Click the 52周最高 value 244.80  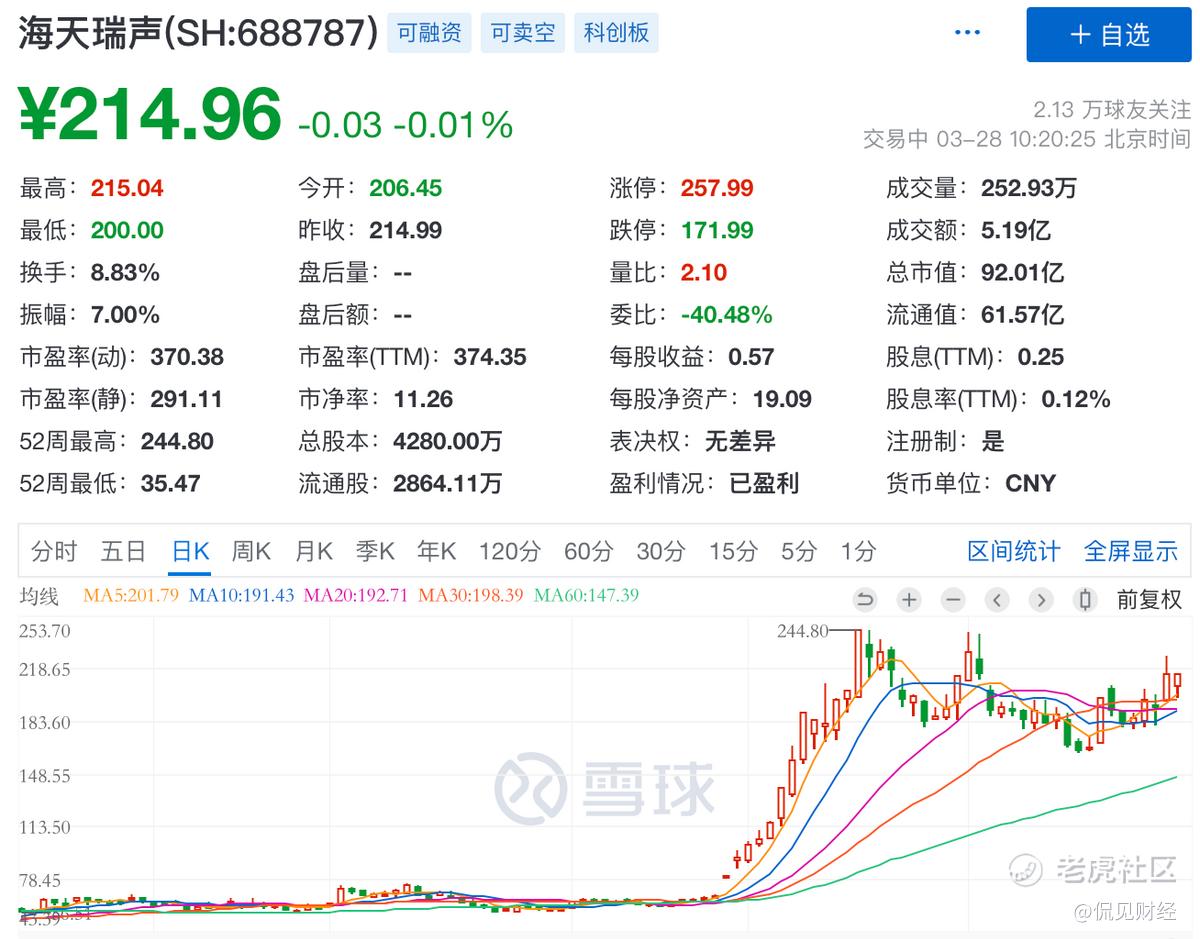[177, 441]
